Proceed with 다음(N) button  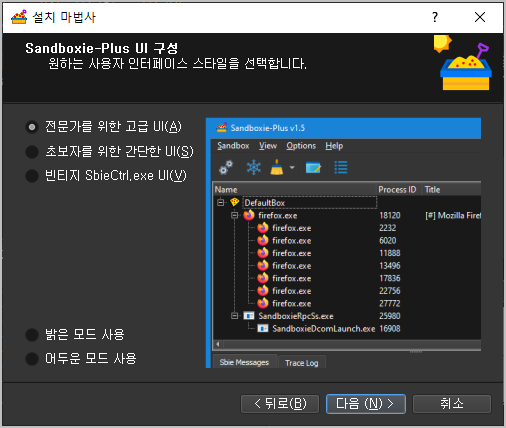pos(366,404)
